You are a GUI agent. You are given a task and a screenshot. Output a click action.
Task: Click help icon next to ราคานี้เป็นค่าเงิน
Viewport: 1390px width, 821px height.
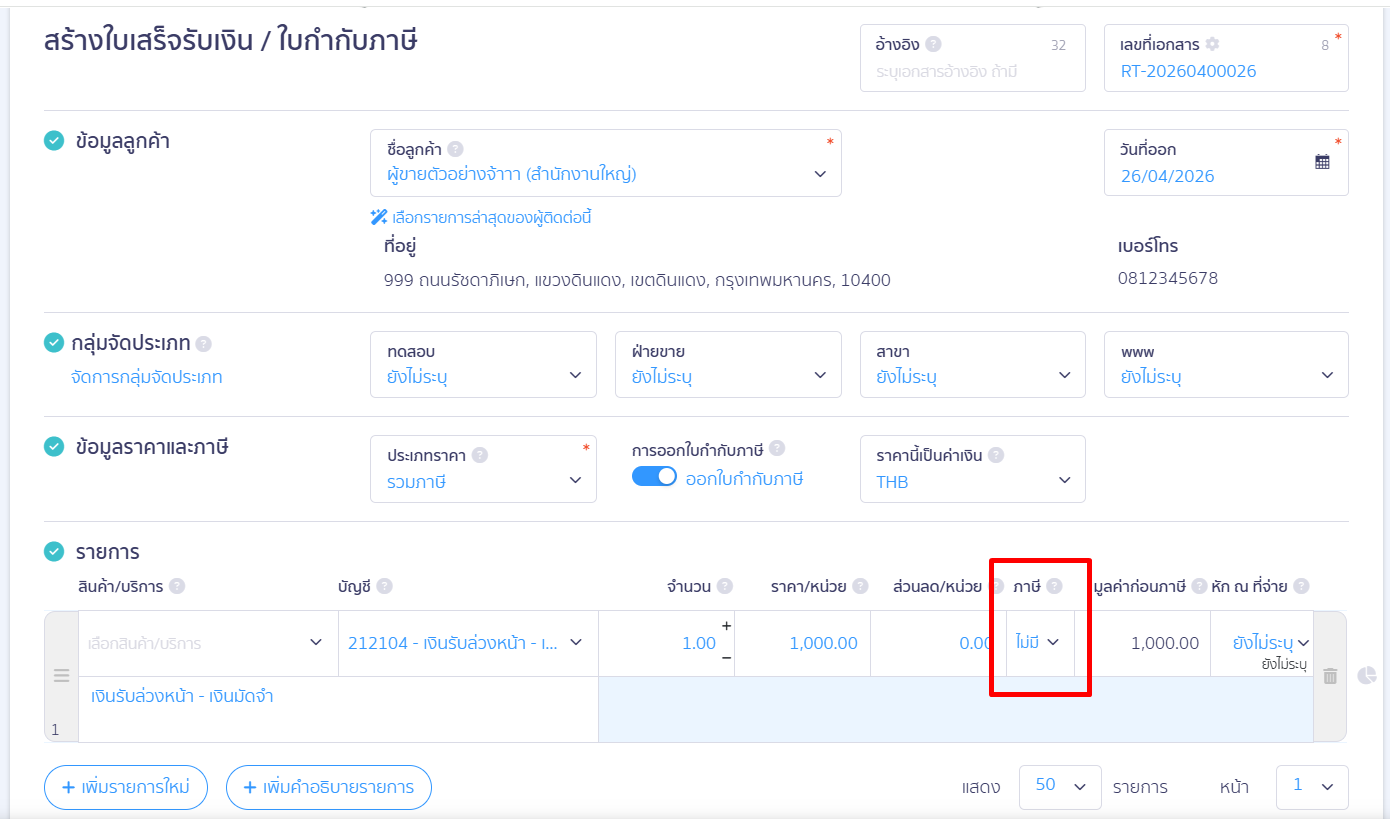tap(996, 455)
